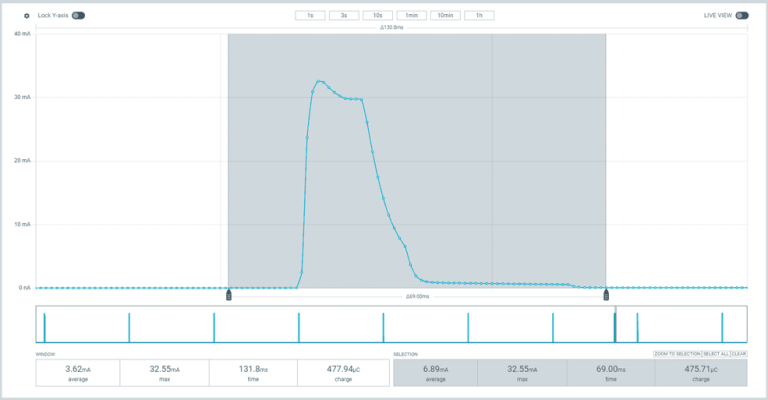768x400 pixels.
Task: Toggle the Lock Y-axis switch
Action: coord(77,16)
